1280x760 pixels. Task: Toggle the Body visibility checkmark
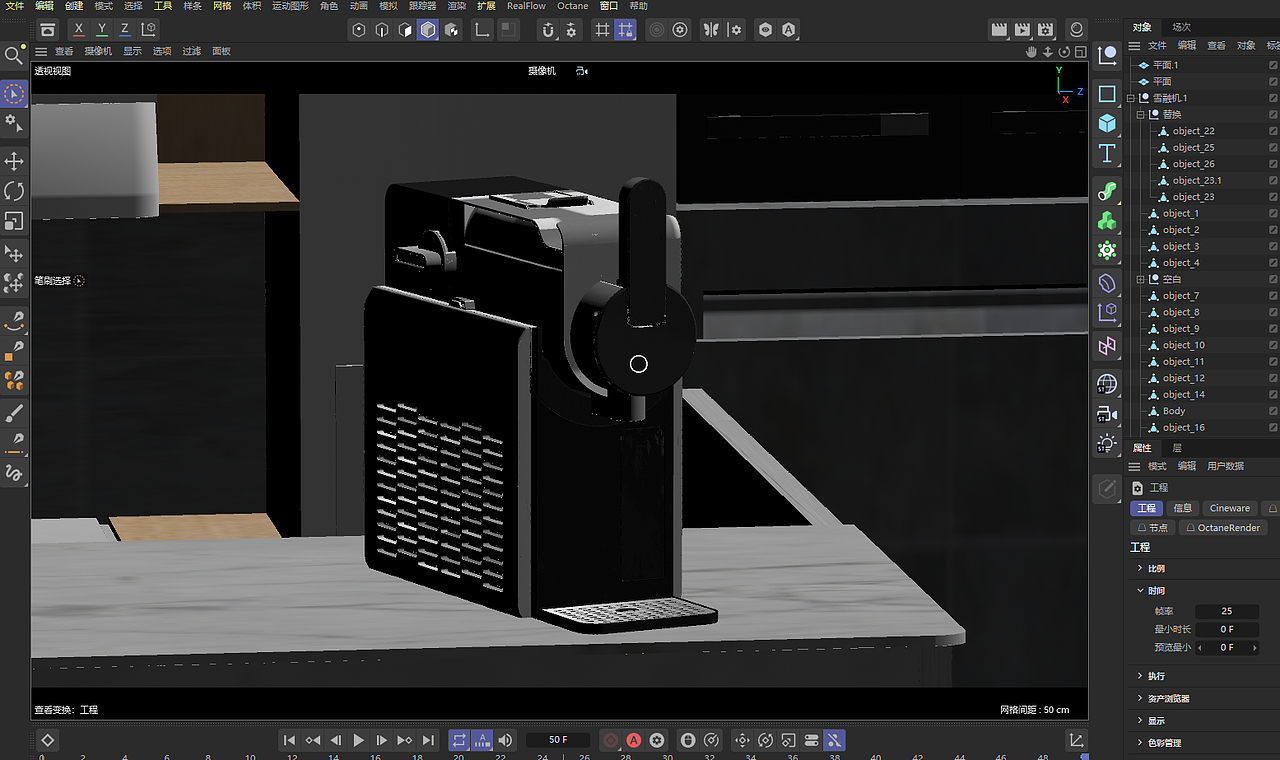pyautogui.click(x=1273, y=411)
